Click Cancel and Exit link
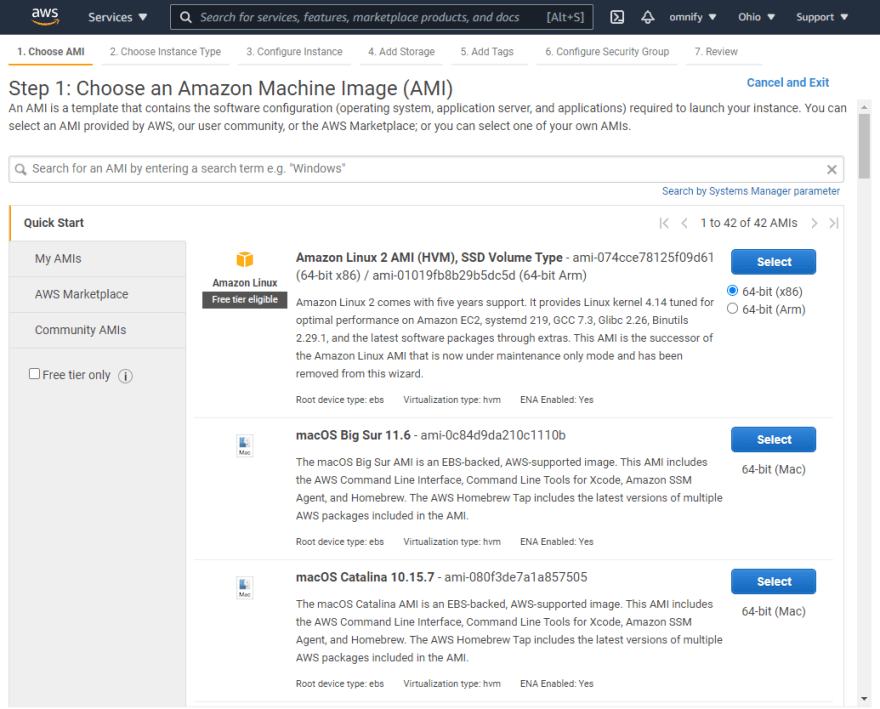This screenshot has width=880, height=709. [787, 83]
